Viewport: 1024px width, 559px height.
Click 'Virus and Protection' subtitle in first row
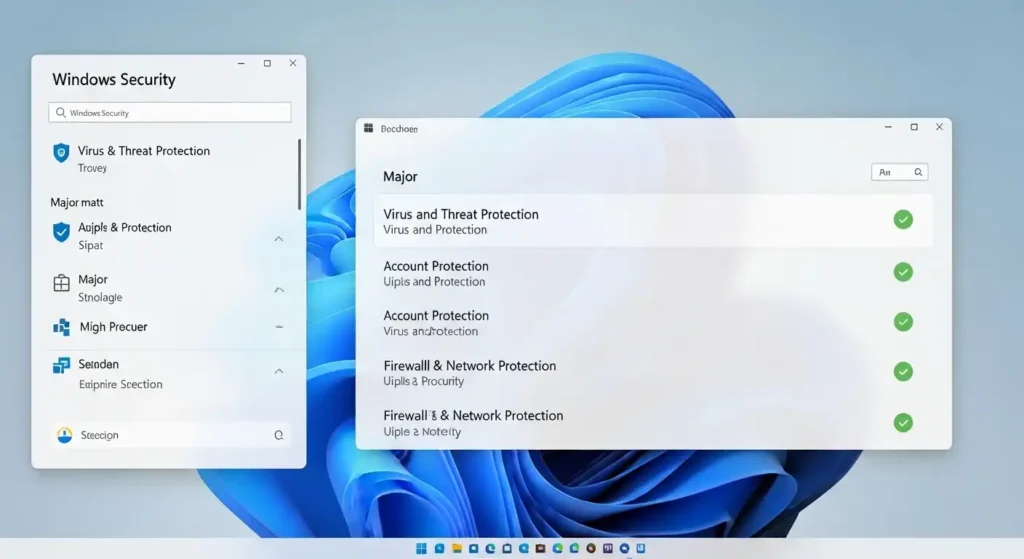click(435, 230)
